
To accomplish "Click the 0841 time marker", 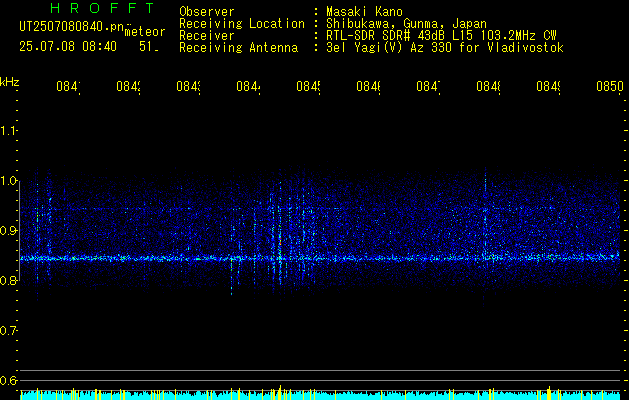I will pos(68,87).
